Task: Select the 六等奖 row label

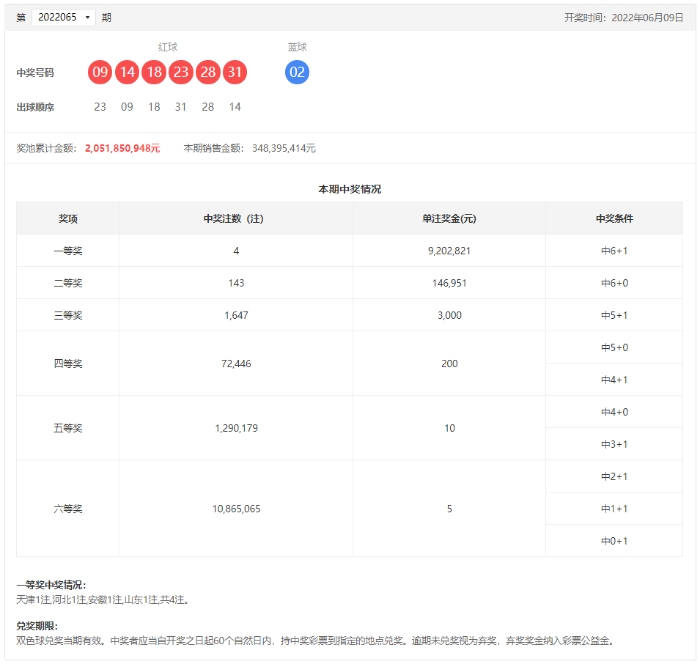Action: pyautogui.click(x=68, y=508)
